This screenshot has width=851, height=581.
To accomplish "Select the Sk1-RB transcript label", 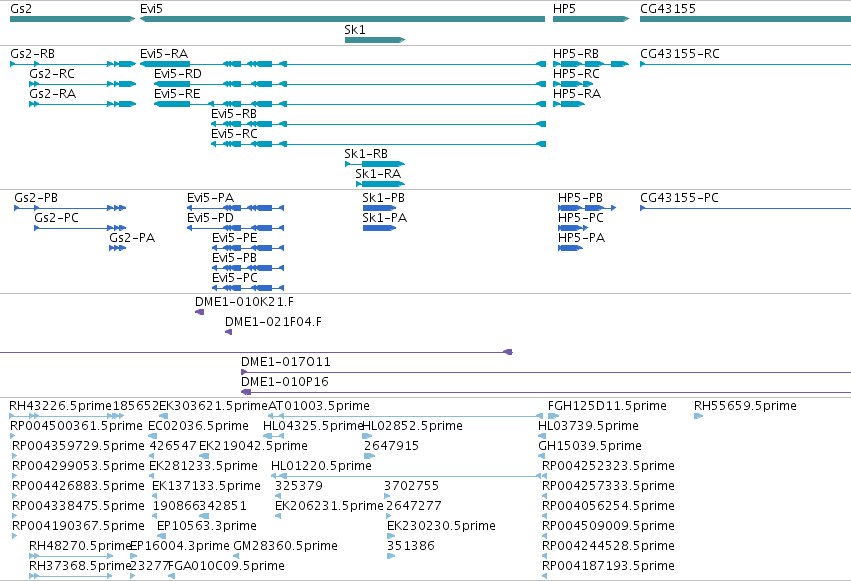I will (x=366, y=155).
